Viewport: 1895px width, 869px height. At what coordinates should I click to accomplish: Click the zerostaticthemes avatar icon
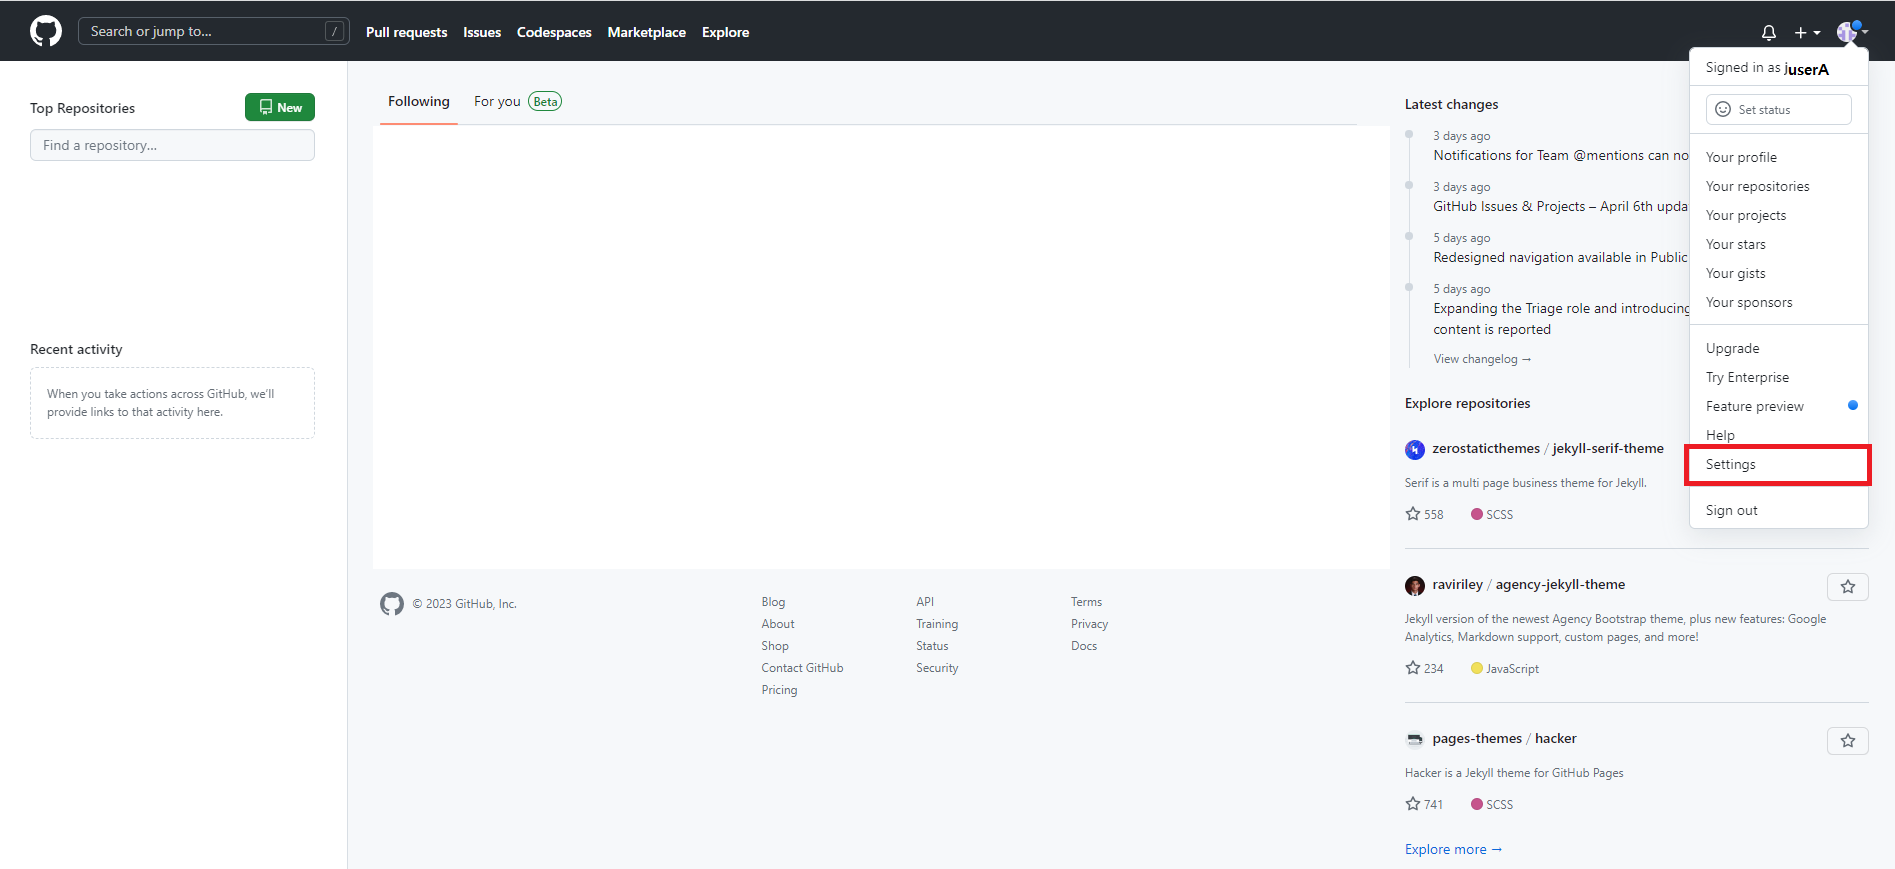pos(1414,449)
